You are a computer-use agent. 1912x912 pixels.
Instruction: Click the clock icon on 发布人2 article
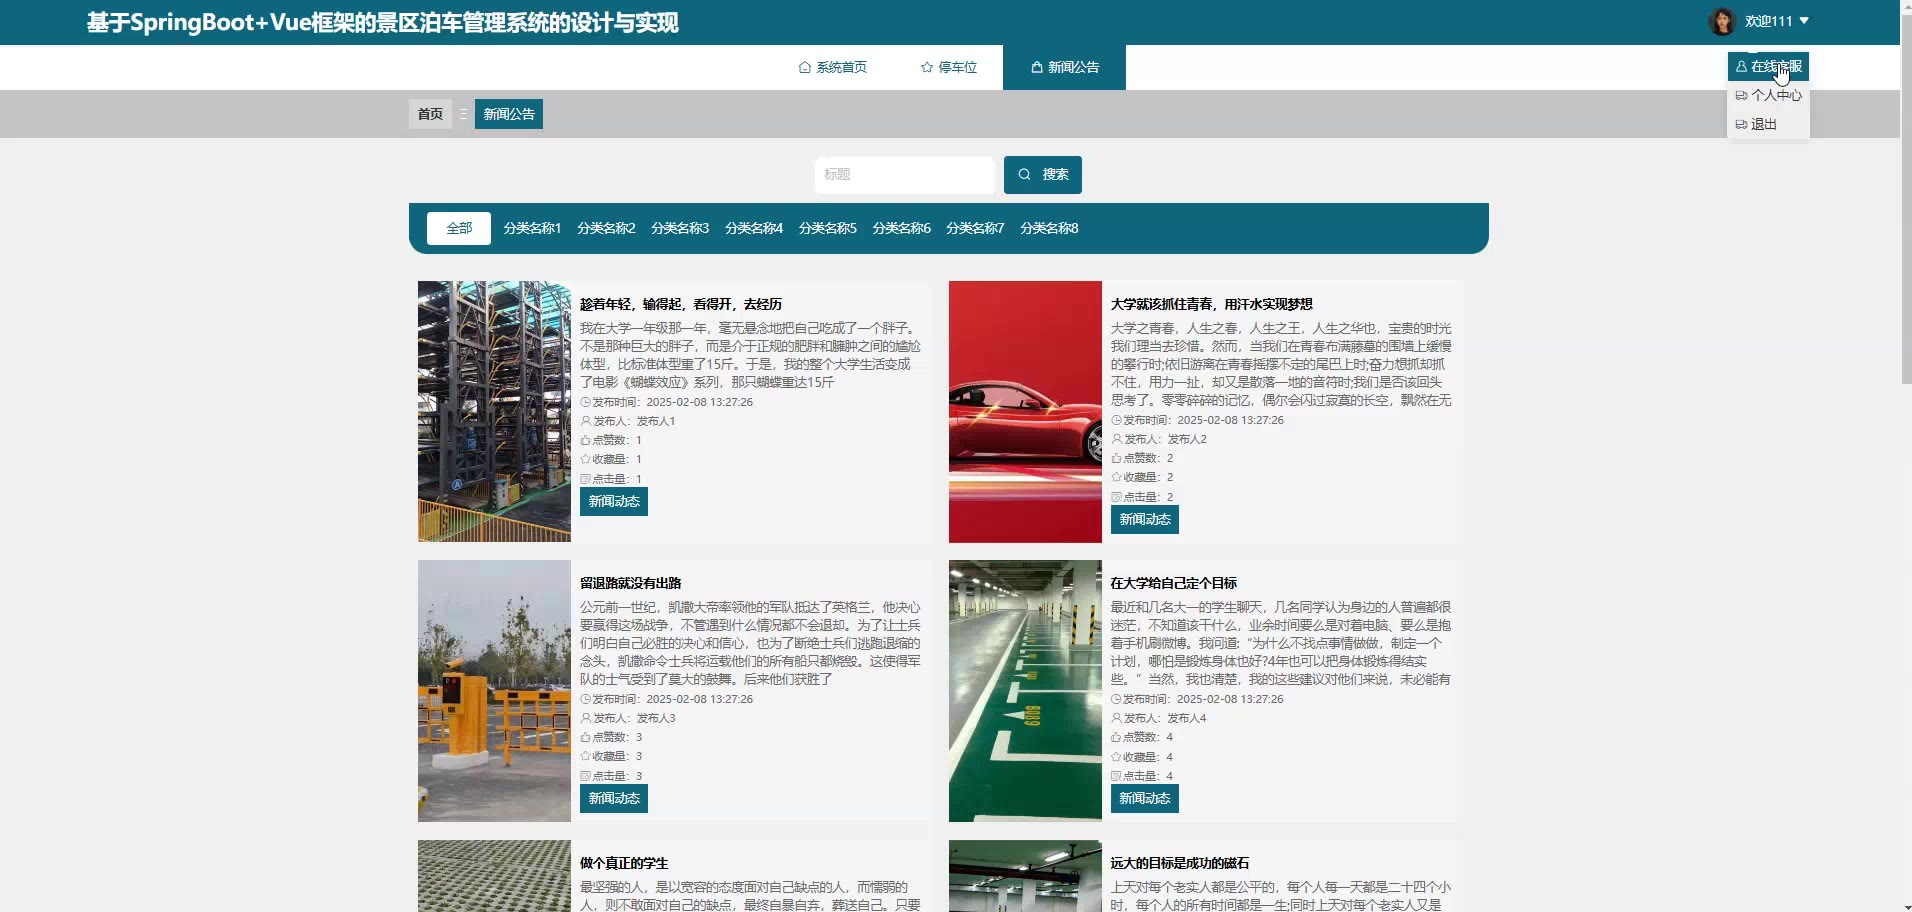[1117, 421]
